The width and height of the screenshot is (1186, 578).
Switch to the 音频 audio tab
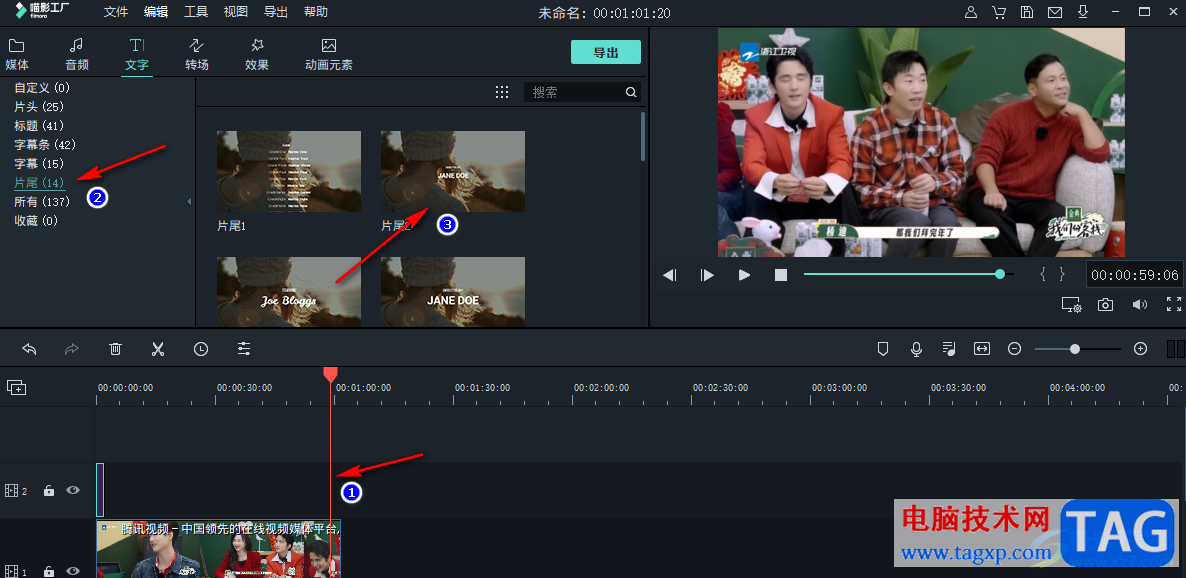76,54
